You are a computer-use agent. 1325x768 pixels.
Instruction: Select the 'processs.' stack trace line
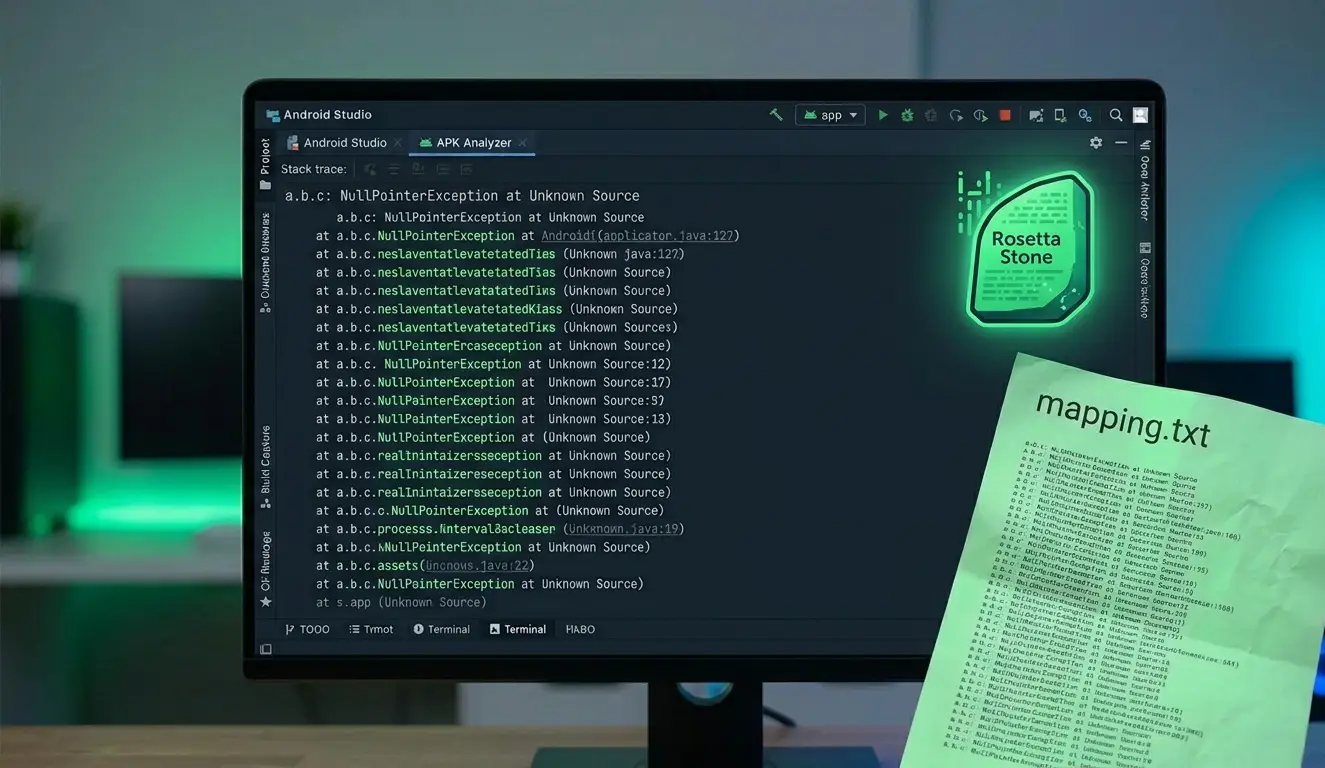tap(500, 529)
